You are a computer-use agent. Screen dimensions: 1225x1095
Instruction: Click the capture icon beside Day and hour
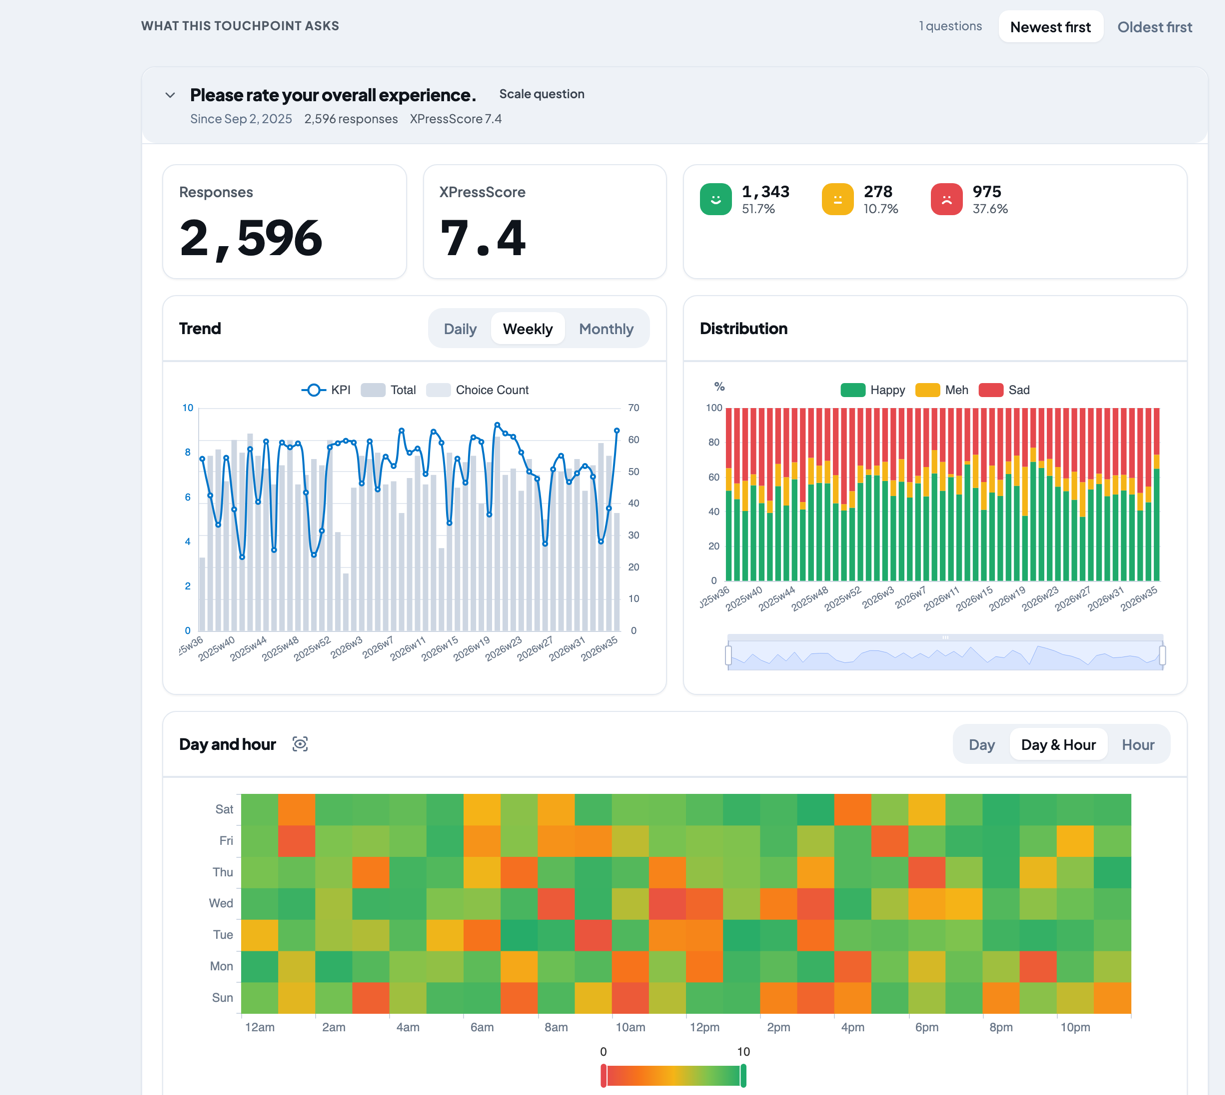(x=300, y=744)
